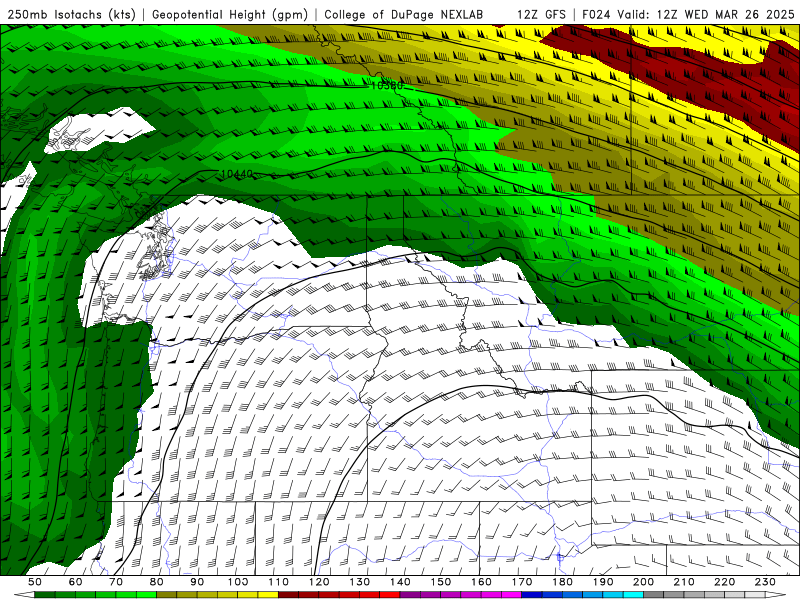The image size is (800, 600).
Task: Pick the olive swatch starting at 80
Action: click(x=166, y=595)
